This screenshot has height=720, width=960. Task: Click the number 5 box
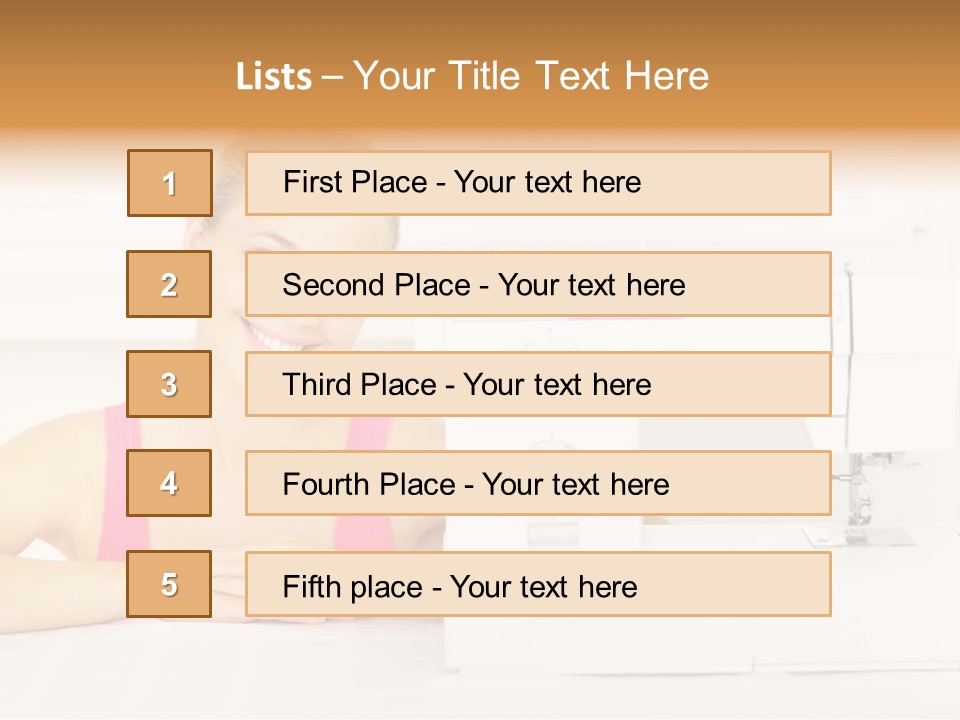point(169,584)
